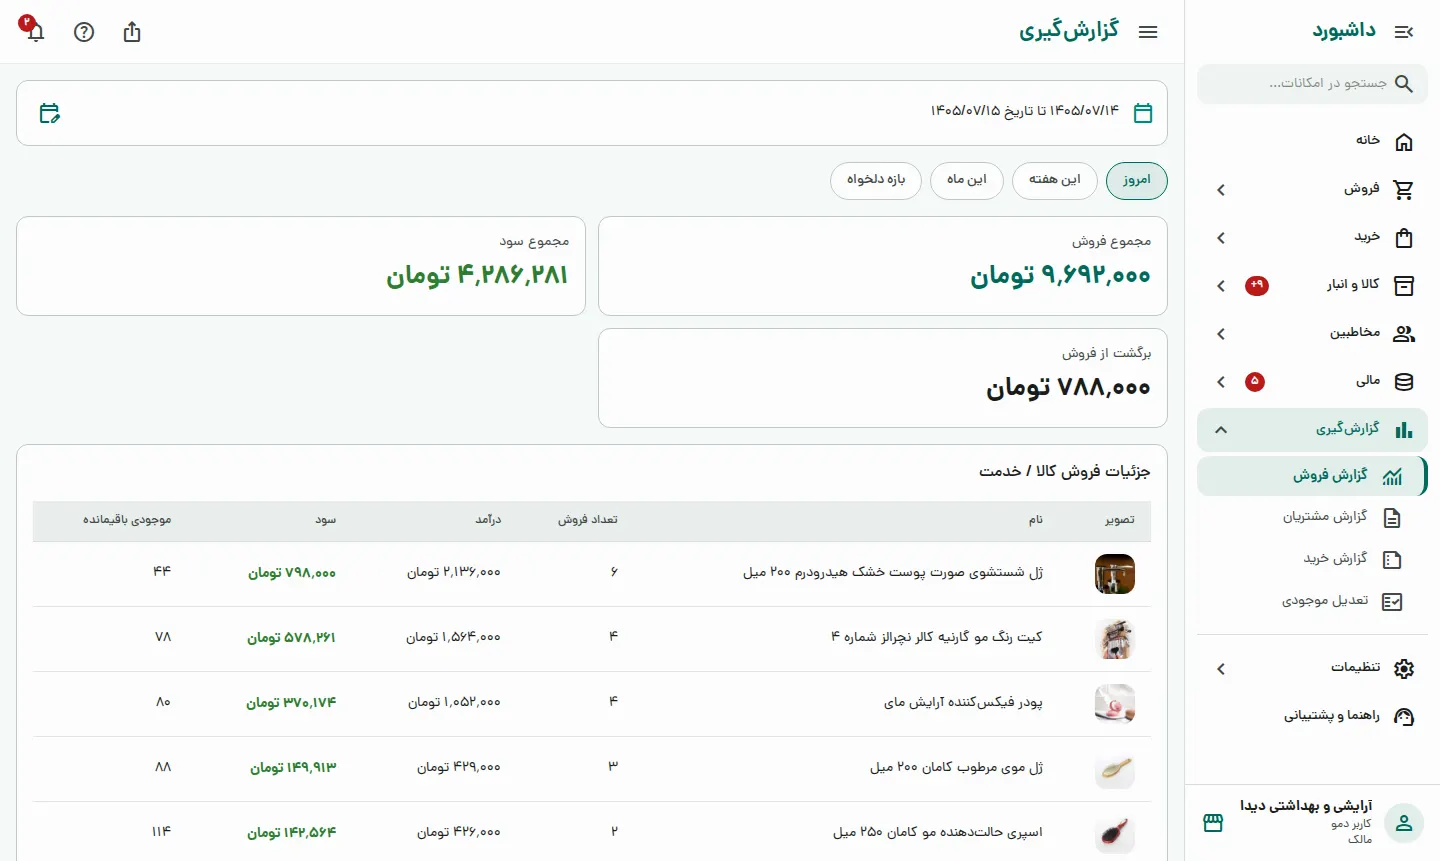Open گزارش فروش submenu item
This screenshot has width=1440, height=861.
click(1312, 476)
